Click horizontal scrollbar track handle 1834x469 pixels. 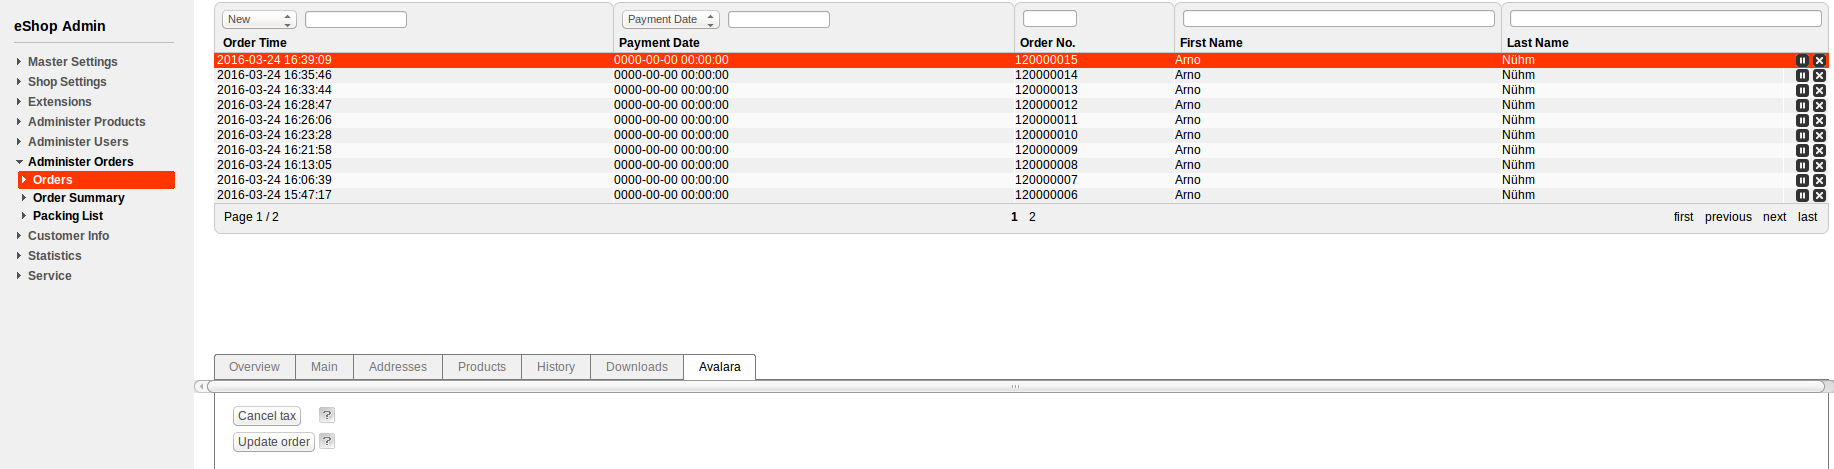[x=1015, y=386]
